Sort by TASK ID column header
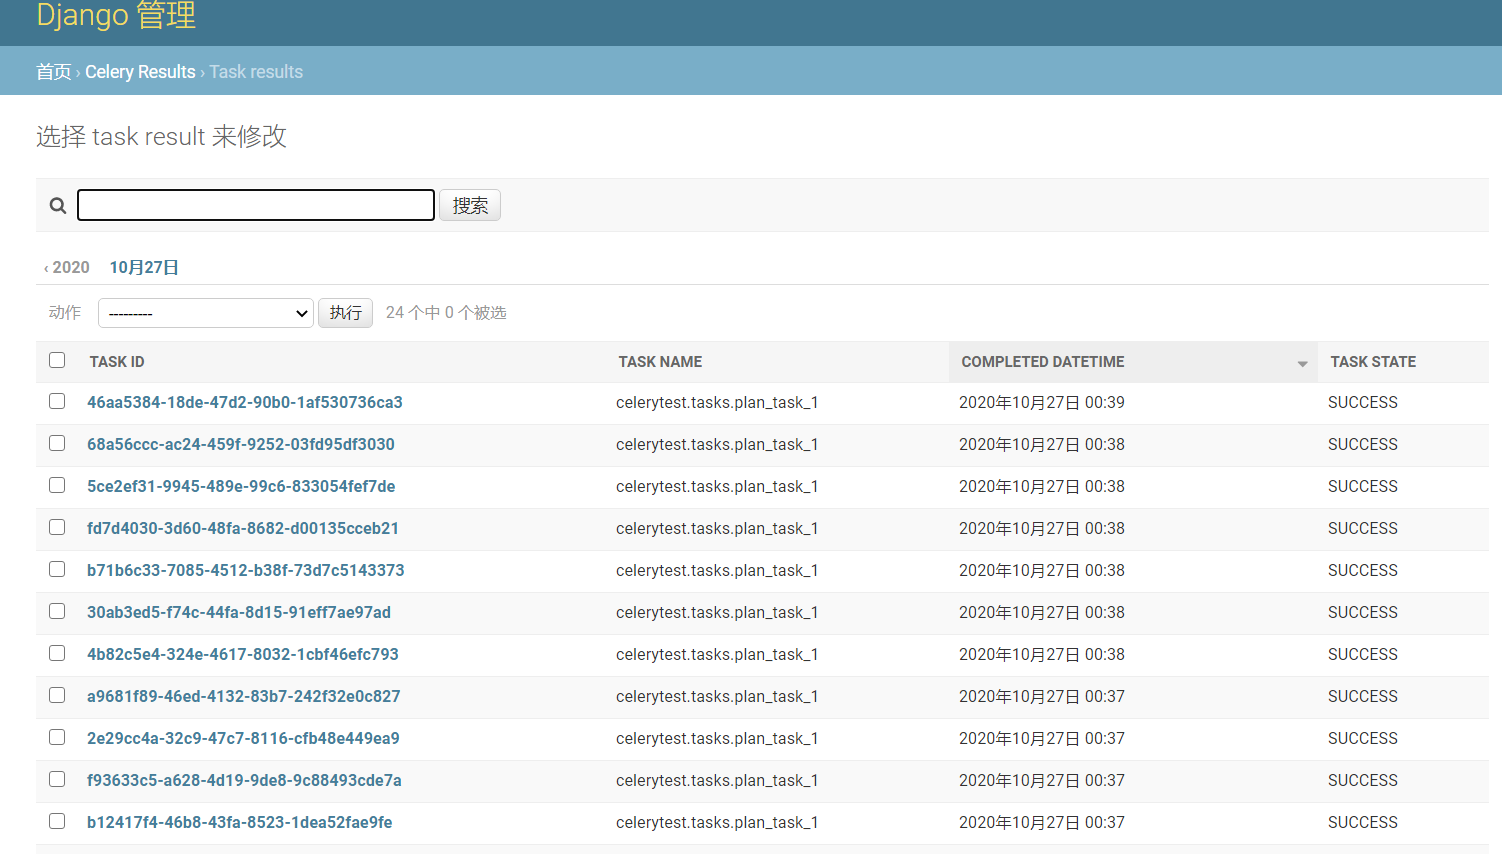Viewport: 1502px width, 854px height. point(116,361)
